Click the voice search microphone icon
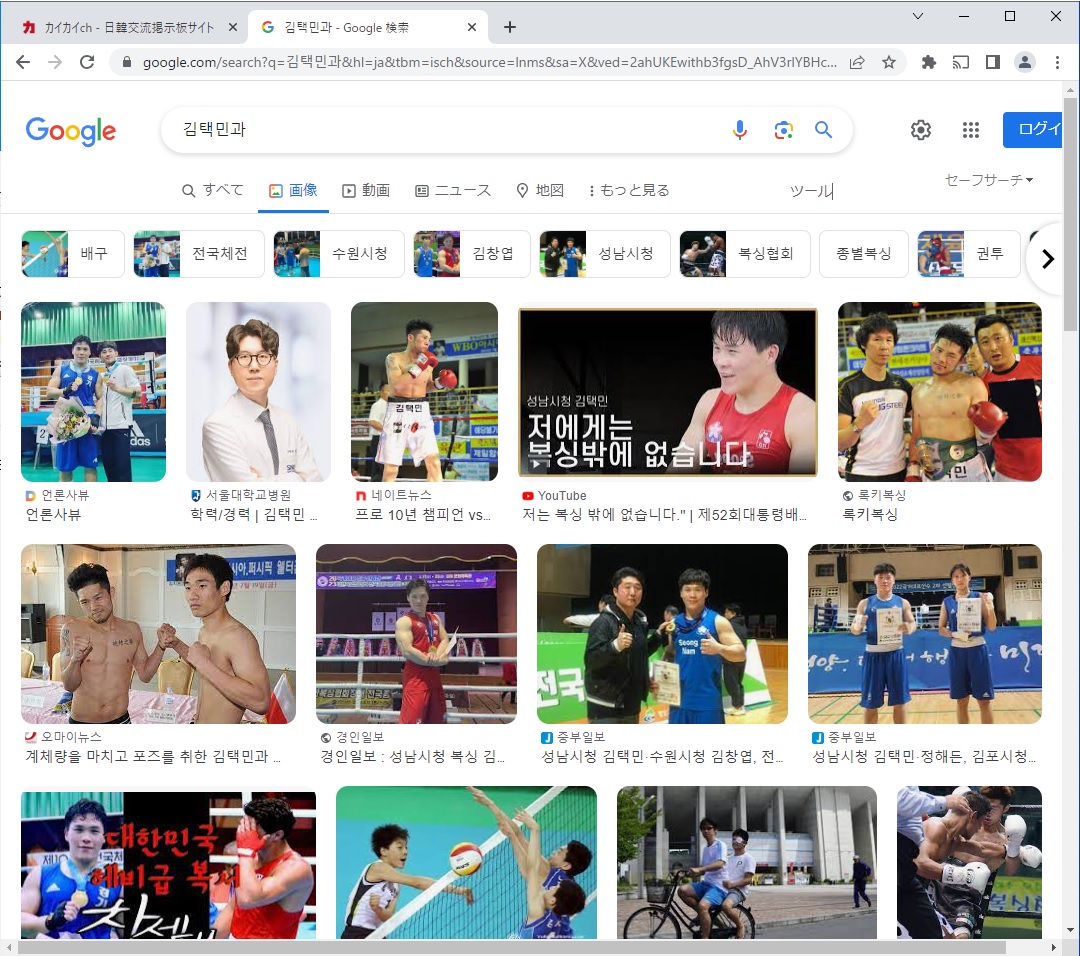Viewport: 1080px width, 956px height. coord(740,130)
